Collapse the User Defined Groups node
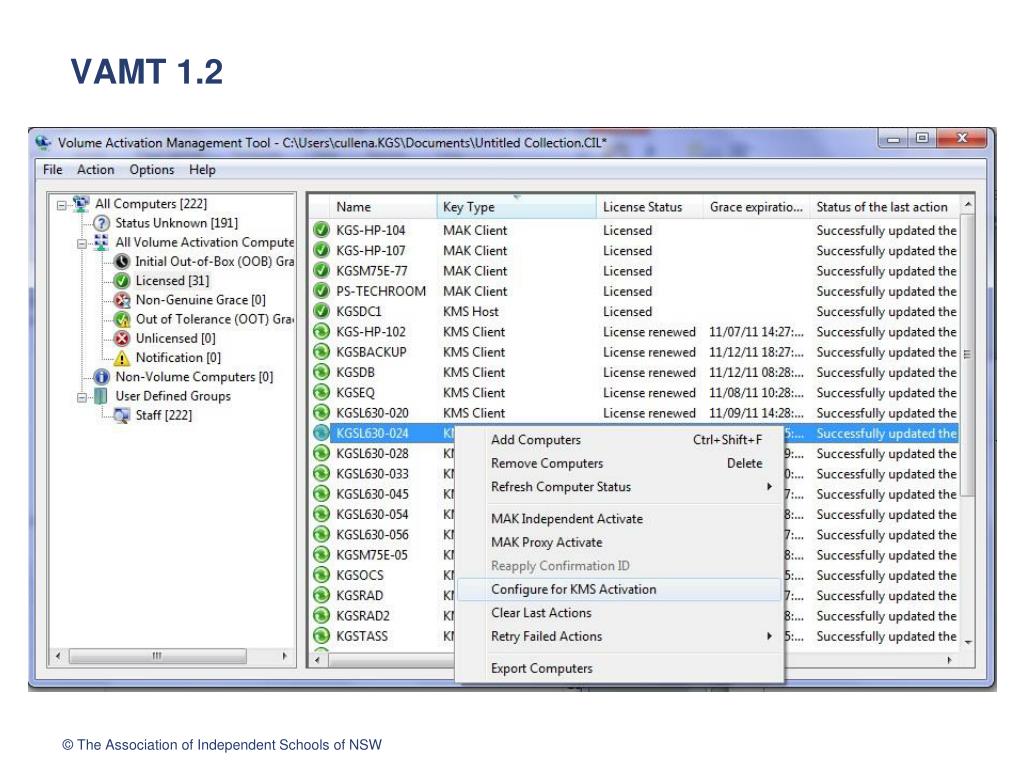The height and width of the screenshot is (768, 1024). [x=82, y=397]
